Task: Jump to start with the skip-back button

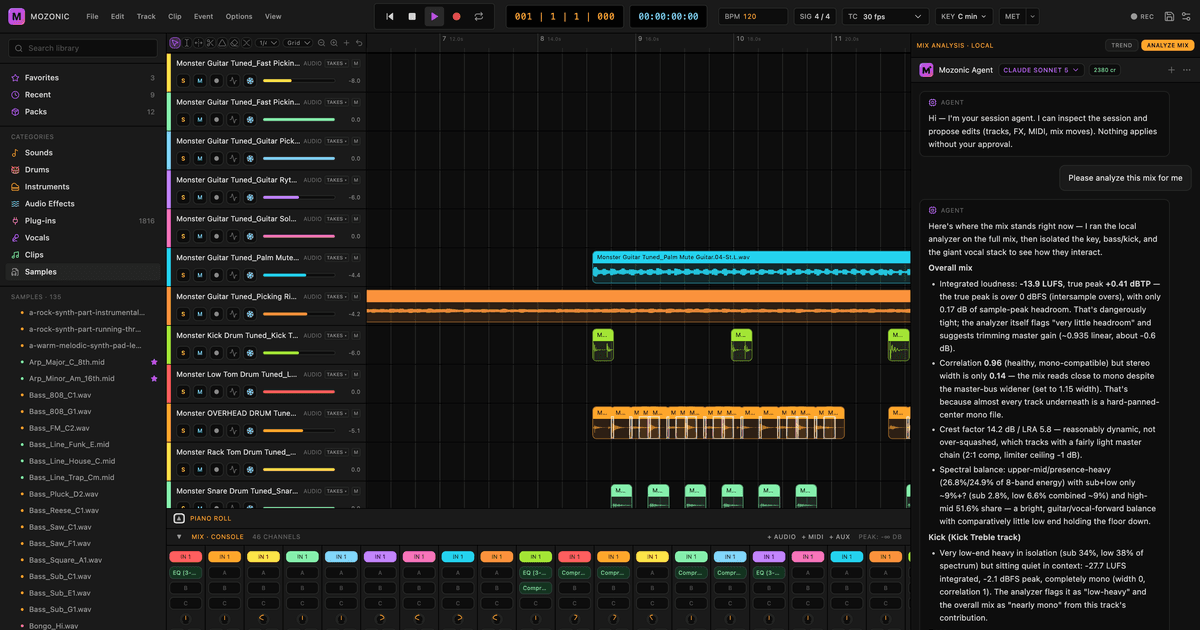Action: [389, 16]
